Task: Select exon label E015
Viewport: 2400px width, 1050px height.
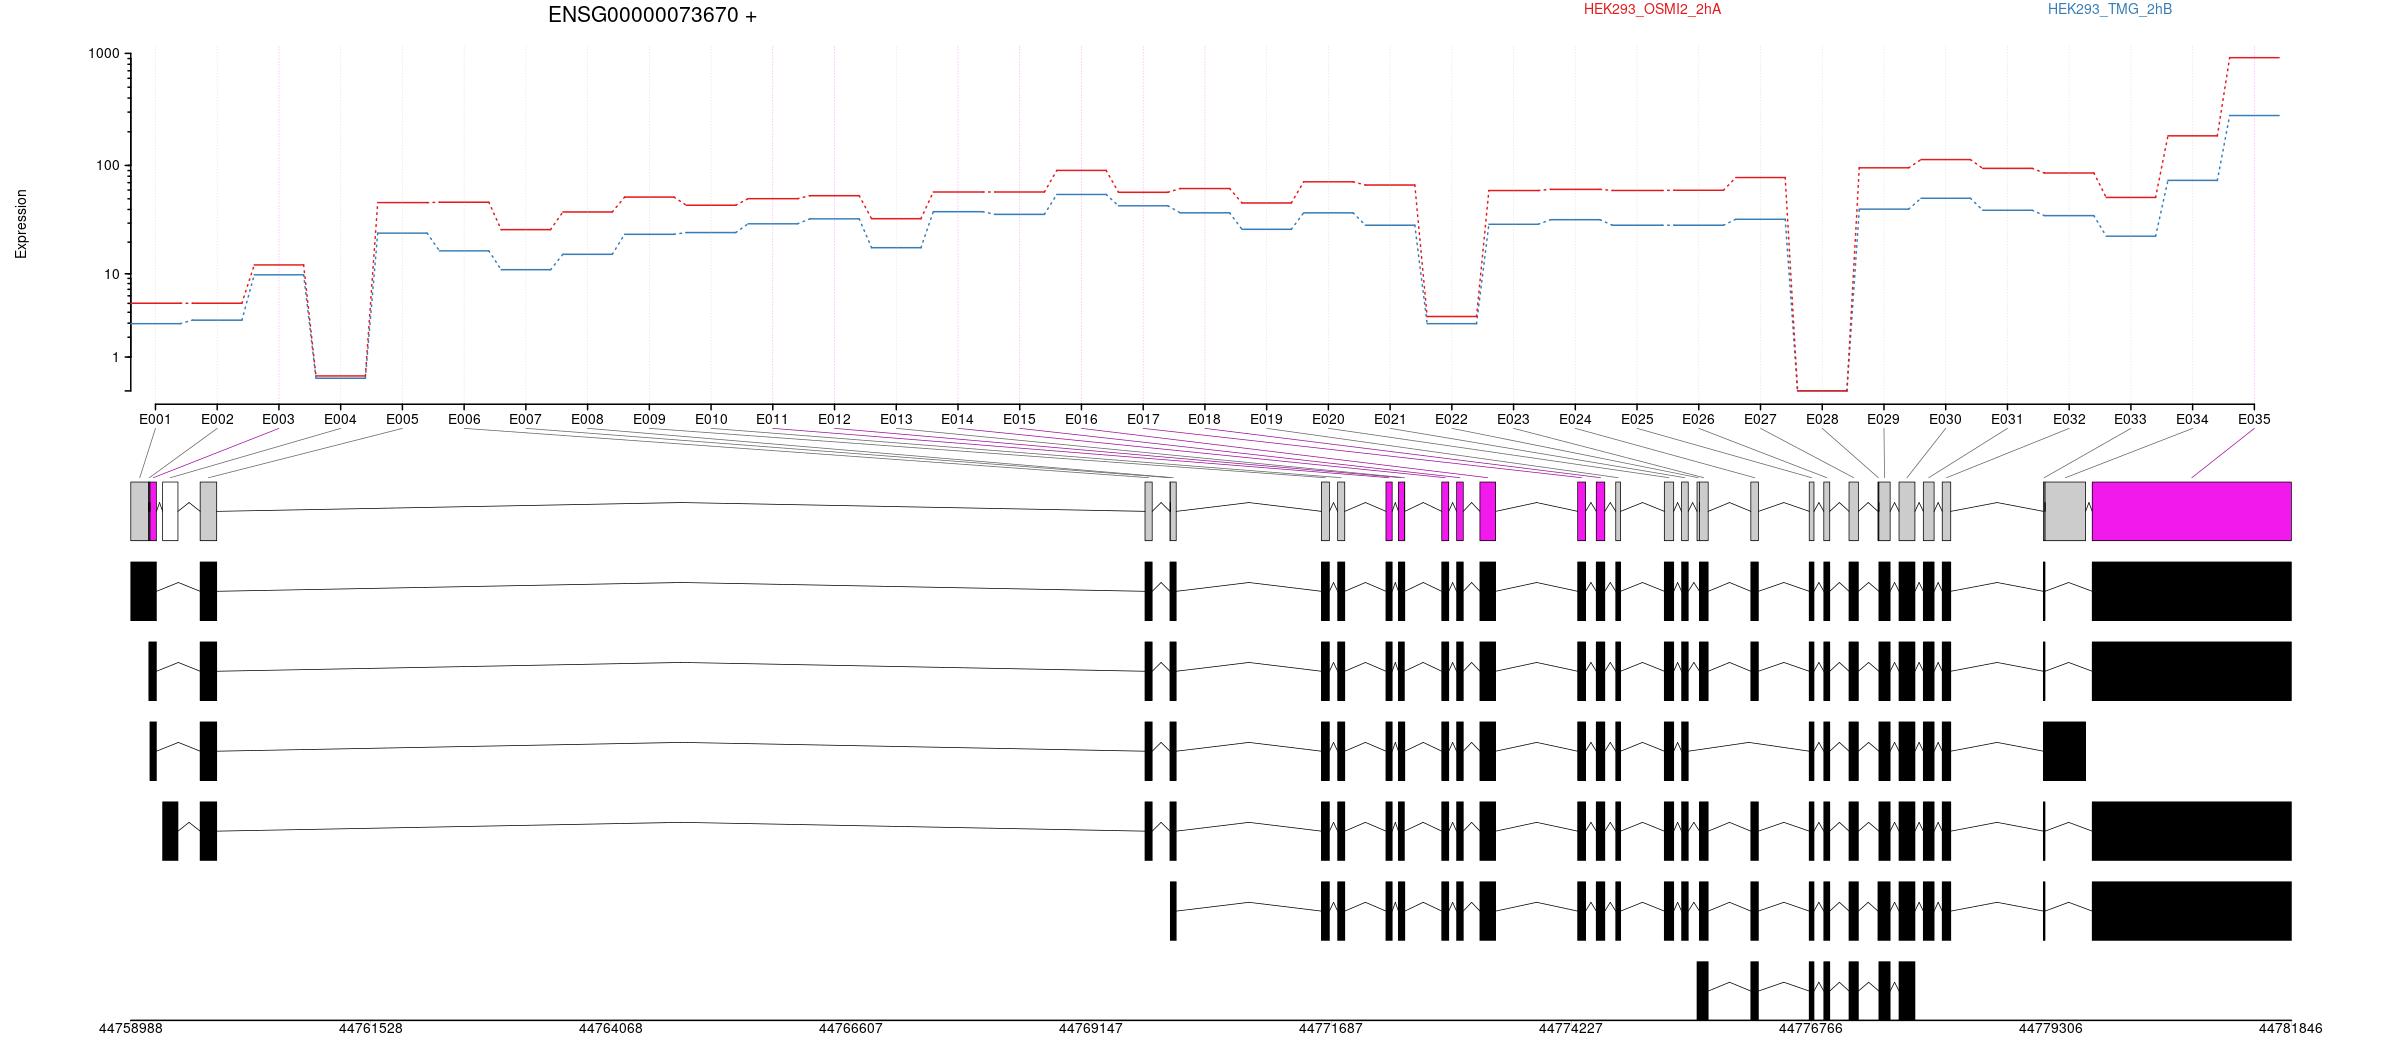Action: pos(1019,419)
